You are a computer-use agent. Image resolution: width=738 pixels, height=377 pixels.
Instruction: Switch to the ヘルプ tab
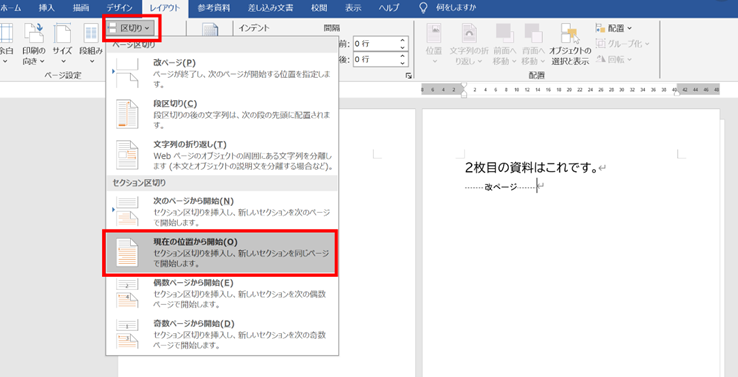(x=389, y=8)
